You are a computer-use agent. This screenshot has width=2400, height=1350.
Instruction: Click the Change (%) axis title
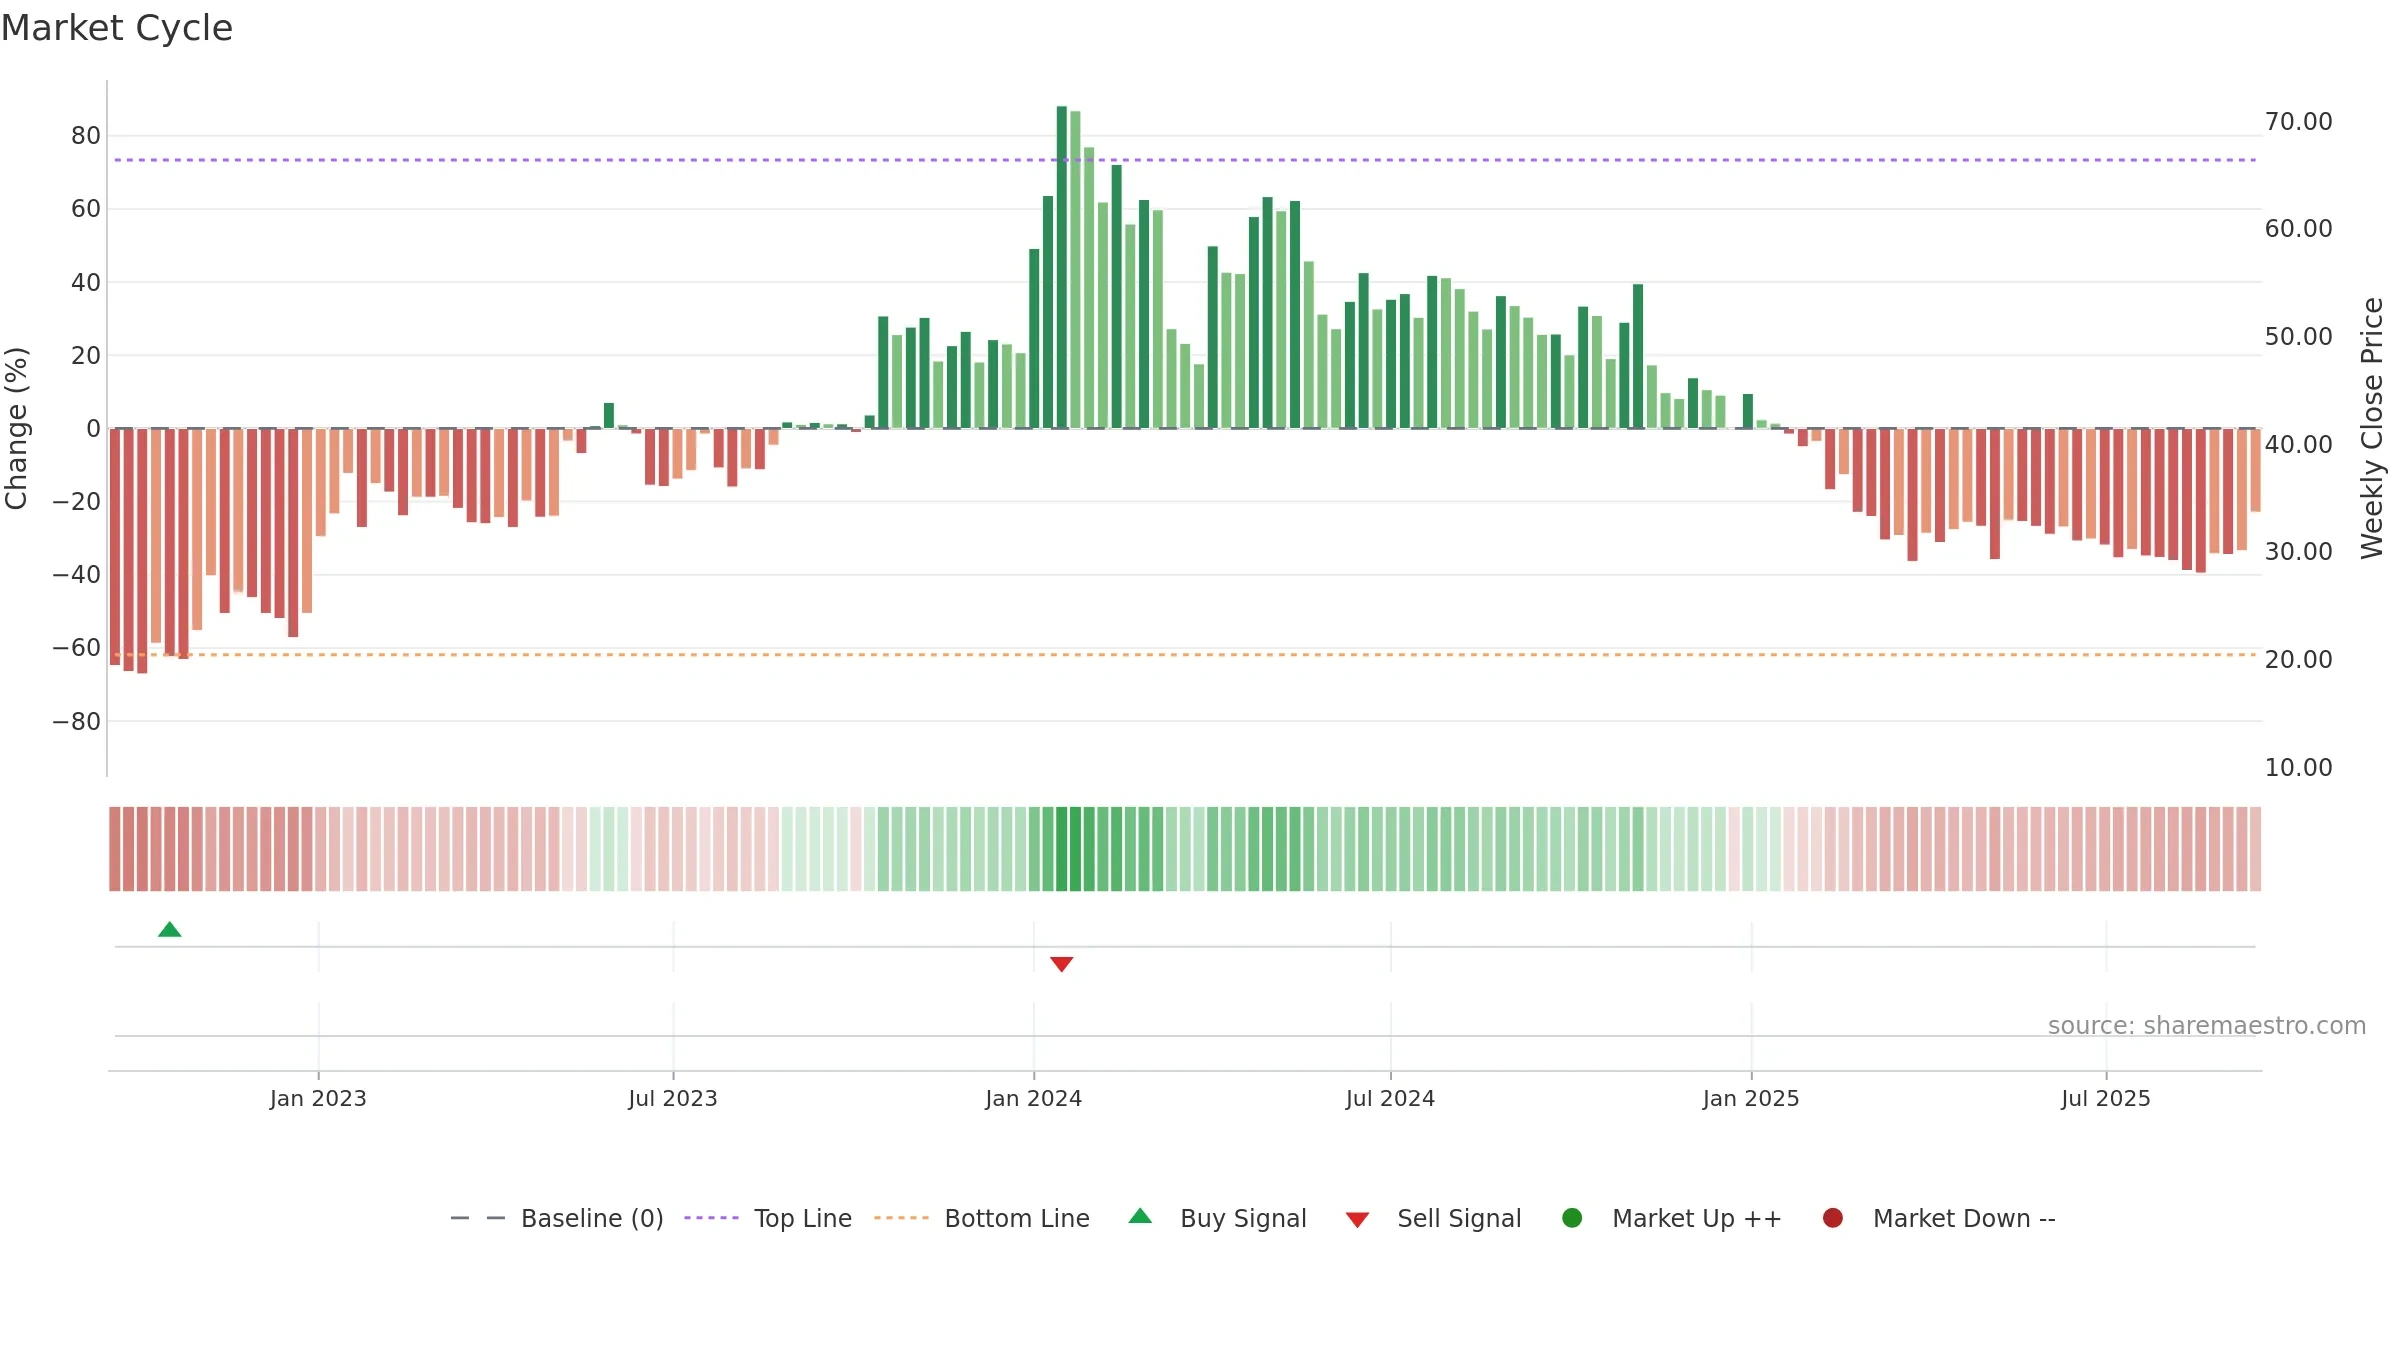(16, 428)
